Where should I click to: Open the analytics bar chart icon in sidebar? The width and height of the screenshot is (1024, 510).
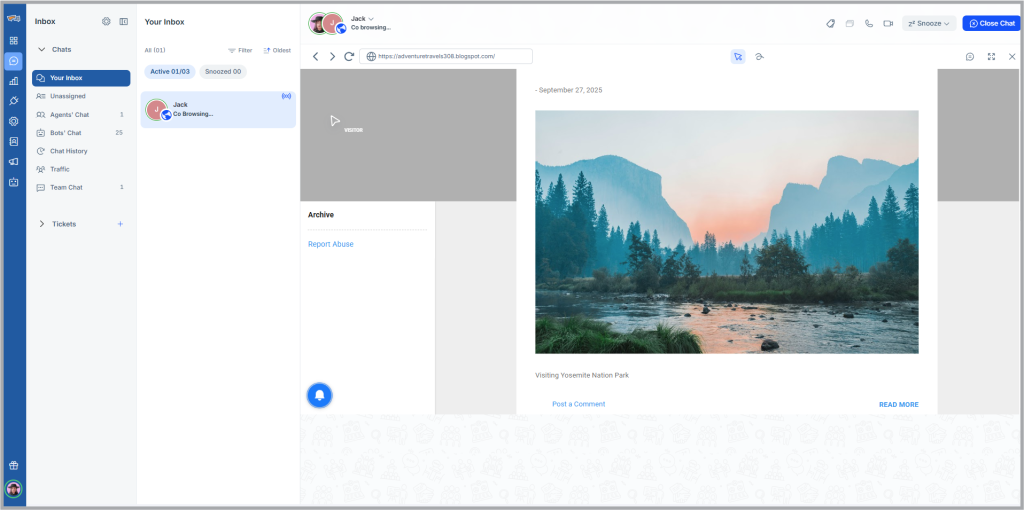[14, 81]
